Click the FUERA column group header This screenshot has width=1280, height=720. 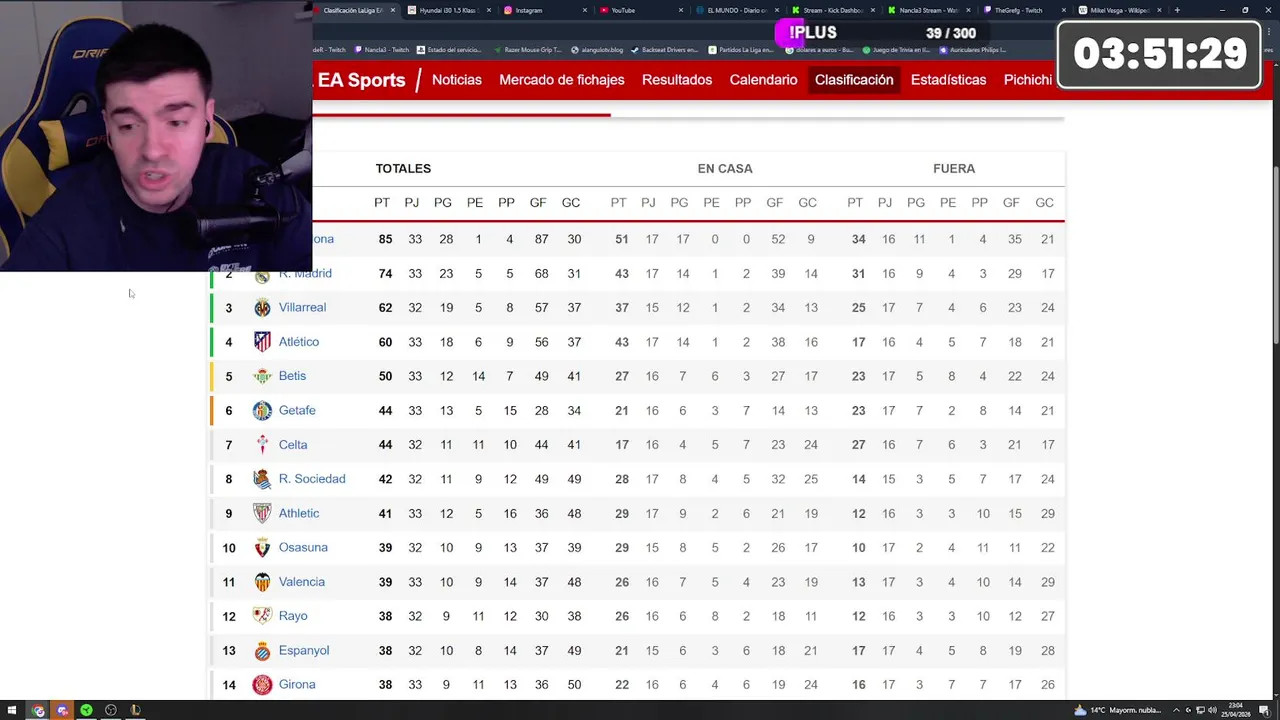954,169
